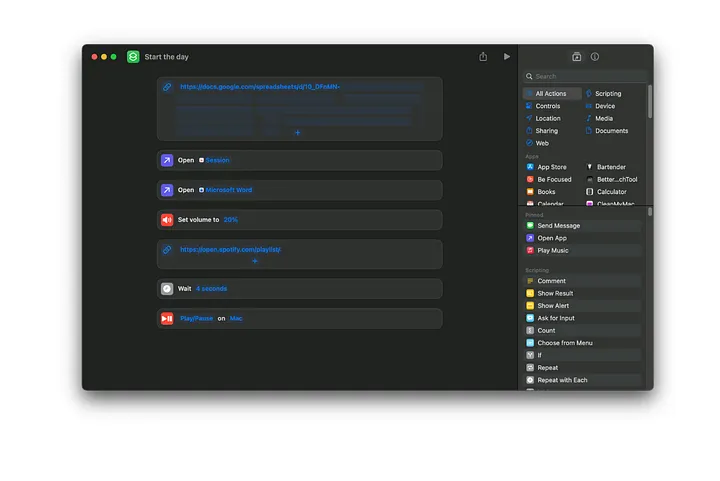
Task: Click the red Play/Pause action icon
Action: point(167,319)
